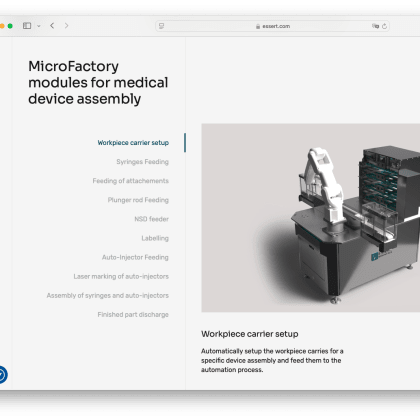Click the translate page icon
420x420 pixels.
click(376, 26)
